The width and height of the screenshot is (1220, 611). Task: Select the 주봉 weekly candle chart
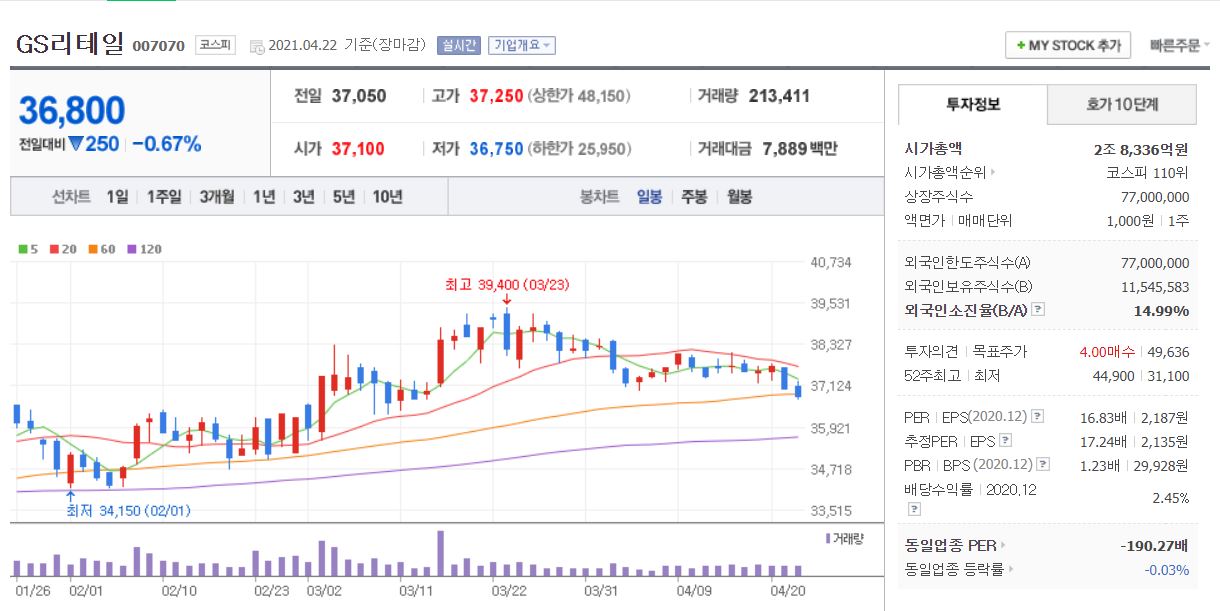tap(694, 197)
